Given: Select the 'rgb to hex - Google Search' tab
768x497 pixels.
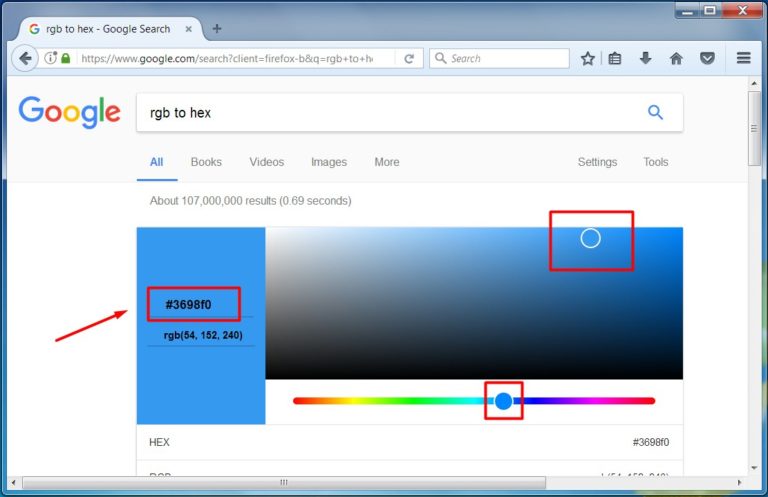Looking at the screenshot, I should (x=110, y=29).
